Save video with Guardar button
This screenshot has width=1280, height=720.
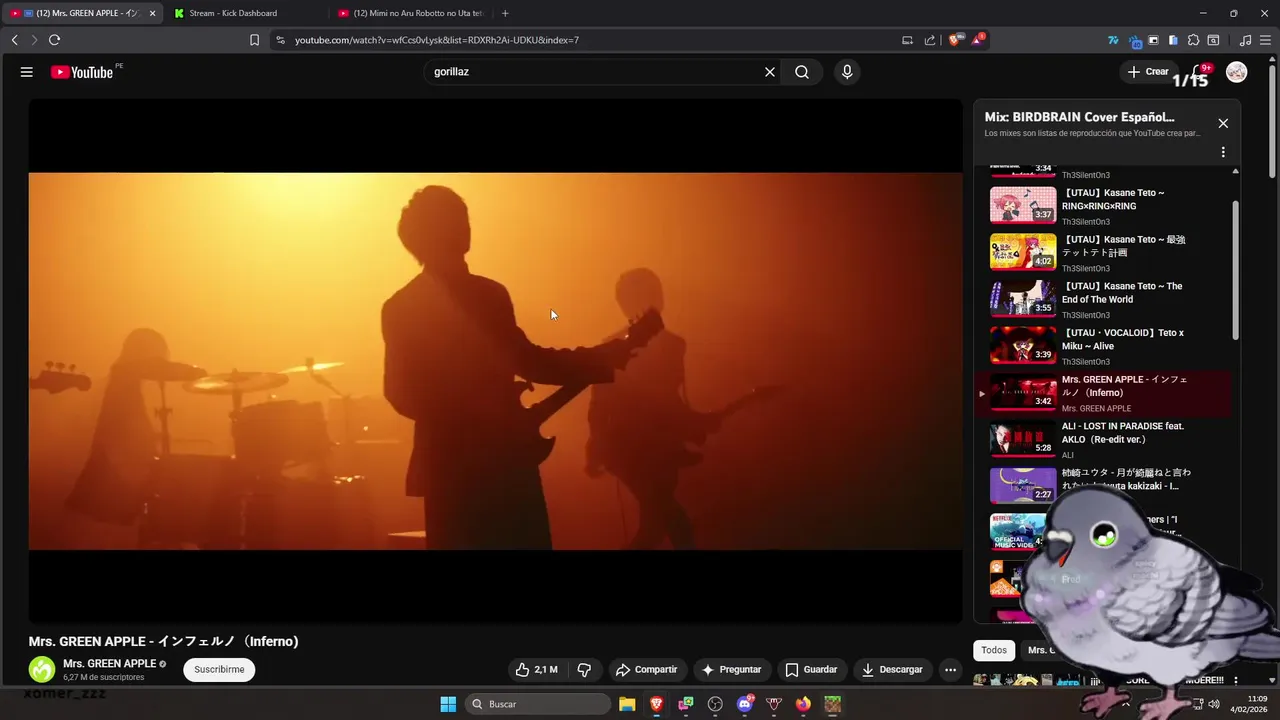click(x=811, y=670)
